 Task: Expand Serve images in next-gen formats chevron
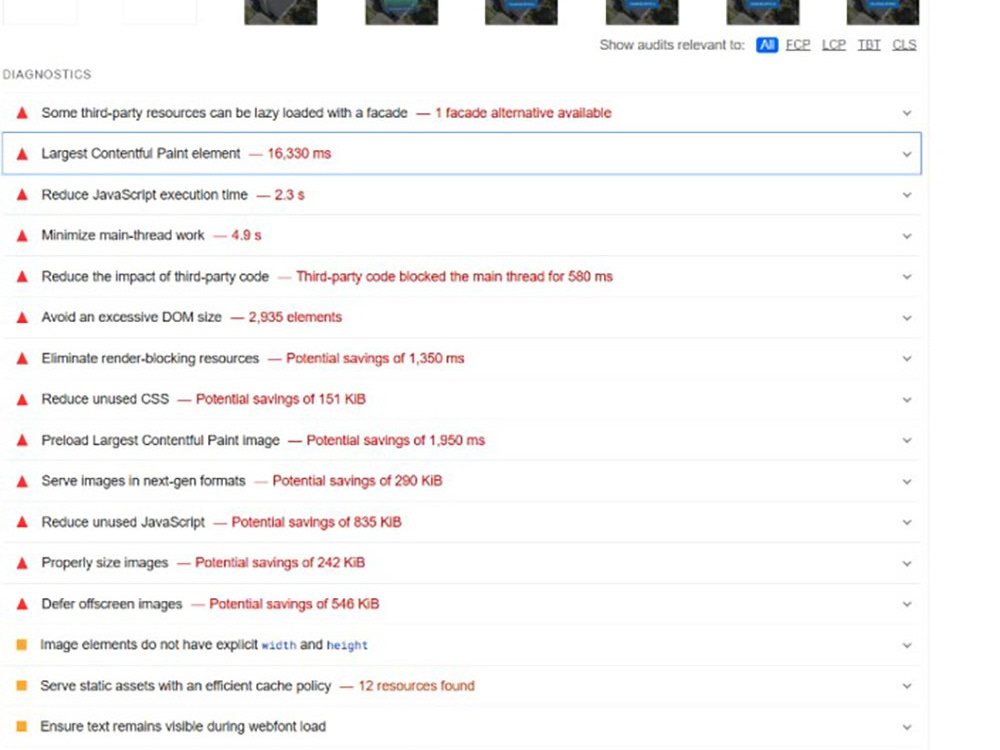[x=906, y=482]
